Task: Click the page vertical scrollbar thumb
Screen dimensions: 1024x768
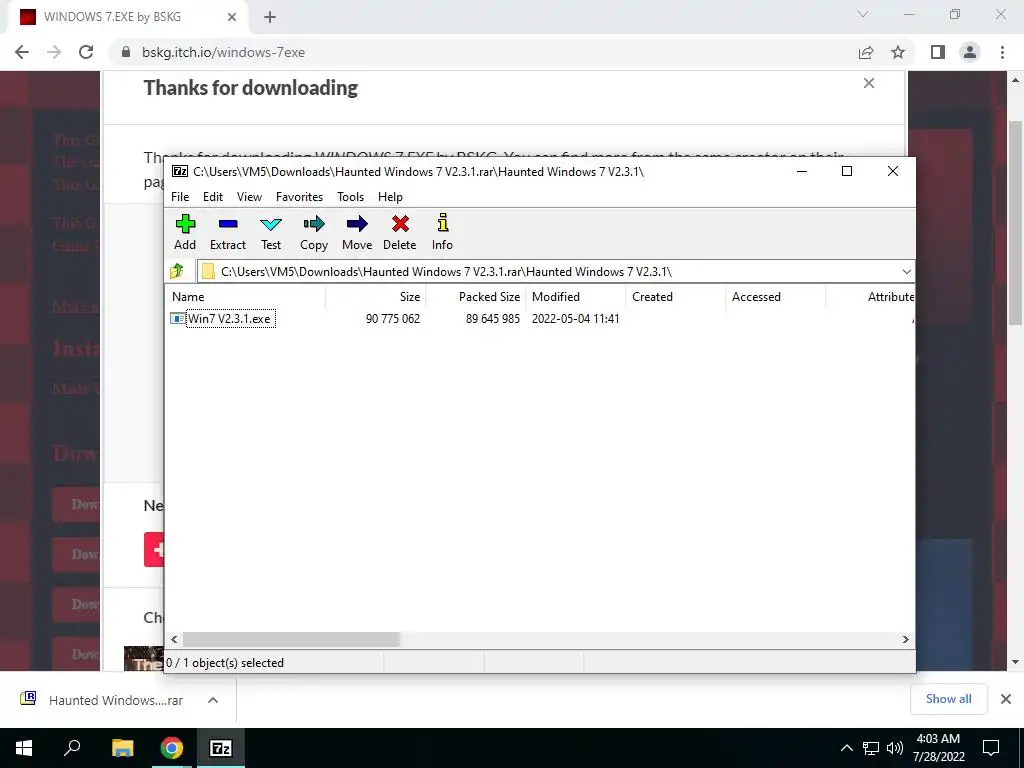Action: [x=1015, y=222]
